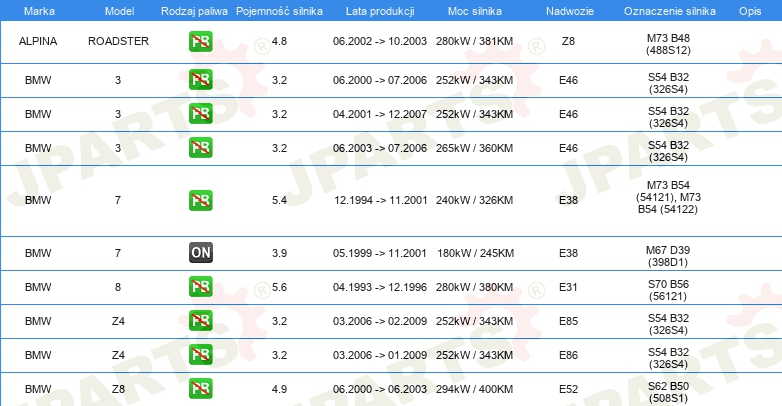Click the 180kW / 245KM power cell
This screenshot has height=406, width=782.
pos(475,253)
